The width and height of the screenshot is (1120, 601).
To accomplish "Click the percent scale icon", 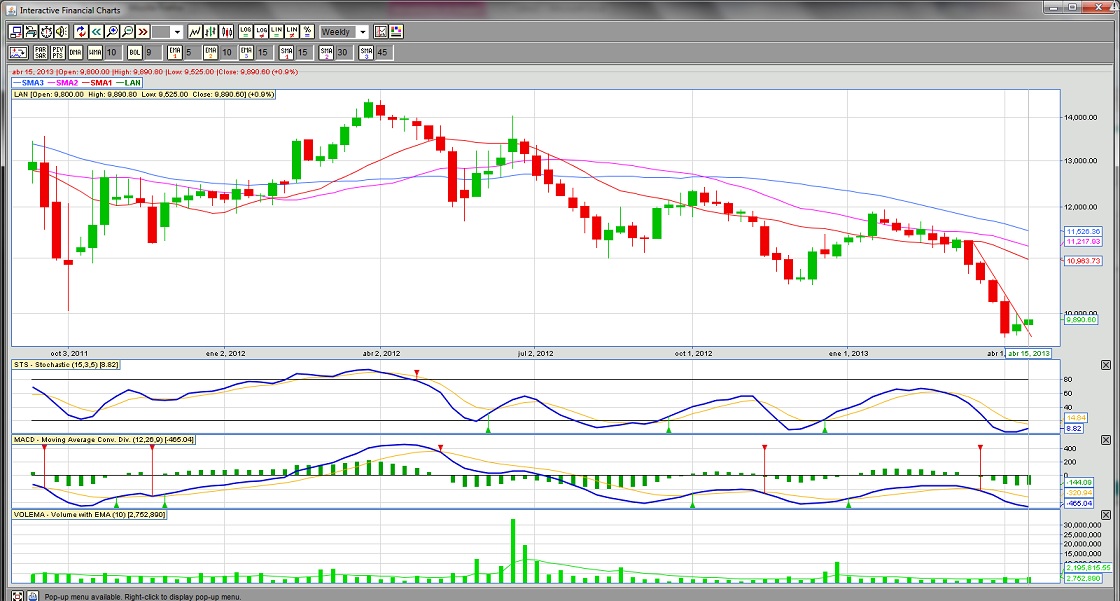I will [308, 32].
